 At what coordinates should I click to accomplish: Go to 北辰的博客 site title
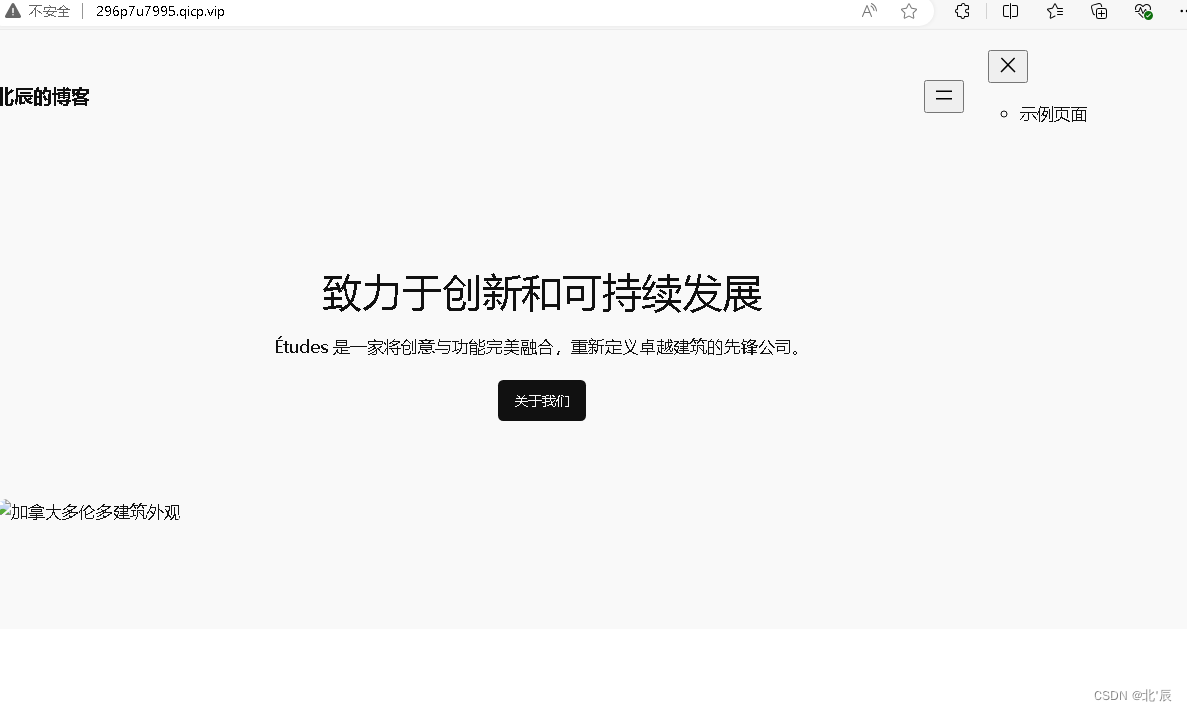point(45,97)
